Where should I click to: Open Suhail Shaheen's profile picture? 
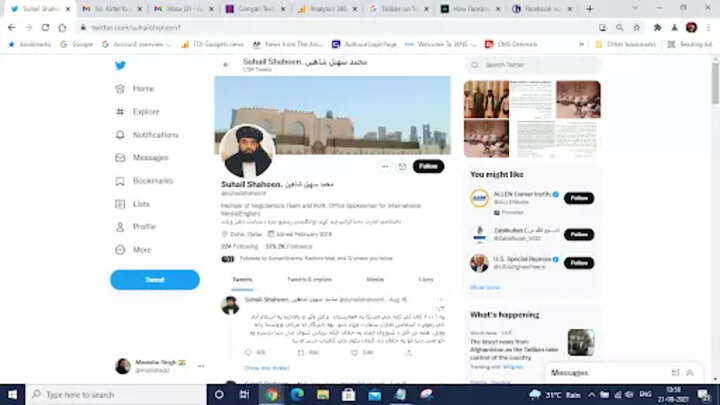247,151
